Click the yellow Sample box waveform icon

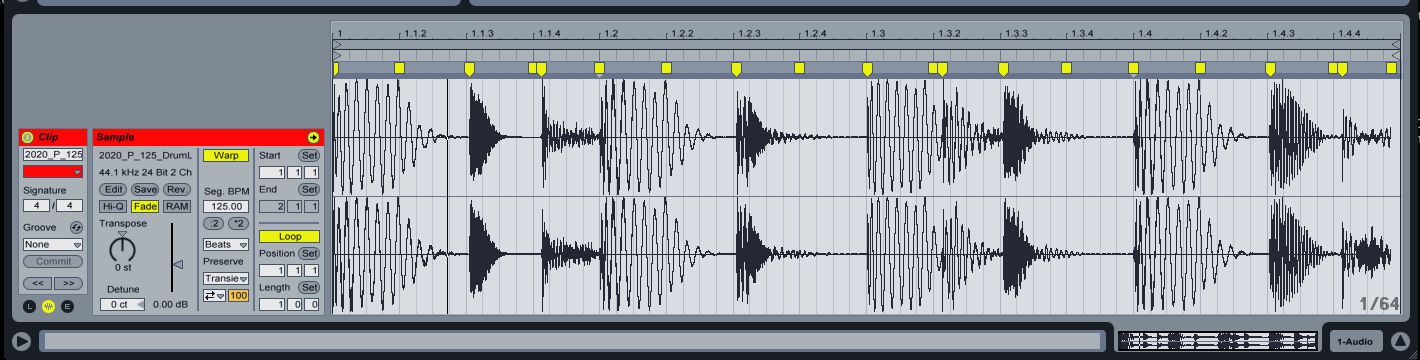click(x=48, y=306)
